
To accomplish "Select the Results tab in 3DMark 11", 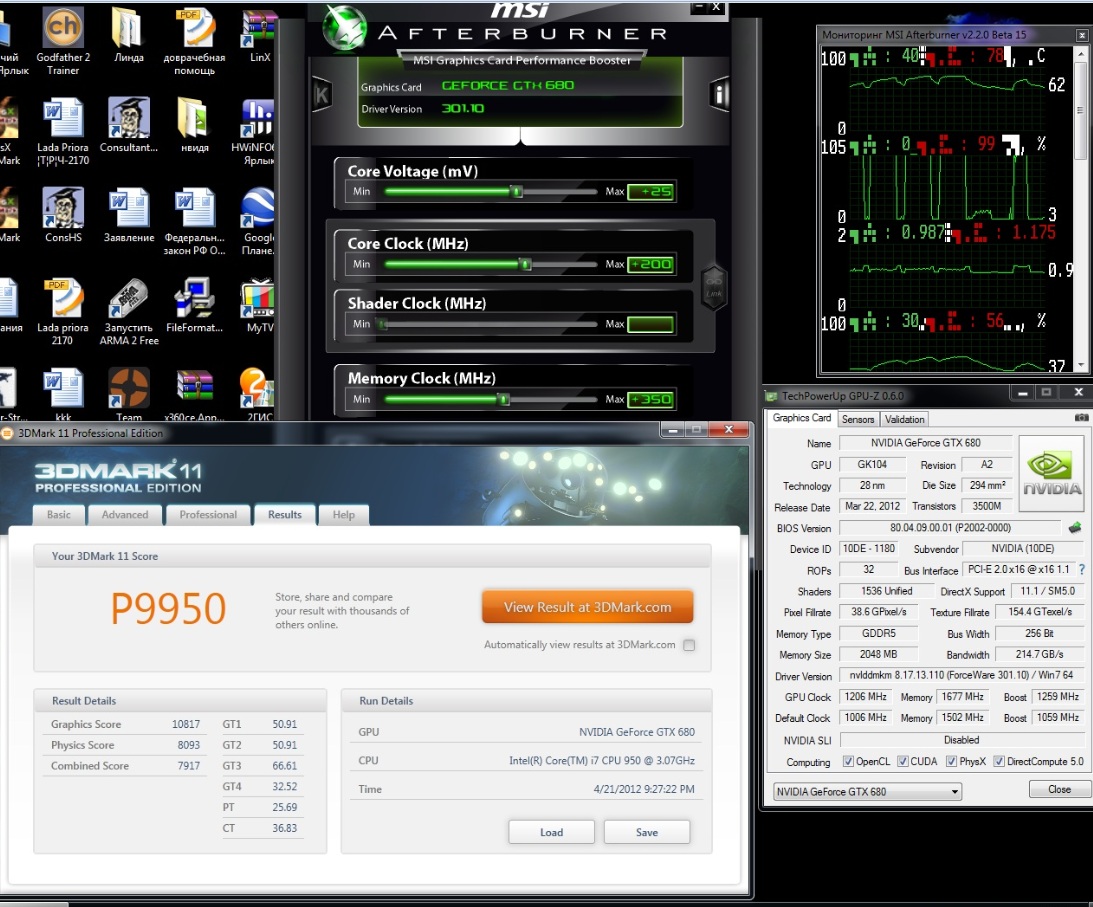I will [x=284, y=515].
